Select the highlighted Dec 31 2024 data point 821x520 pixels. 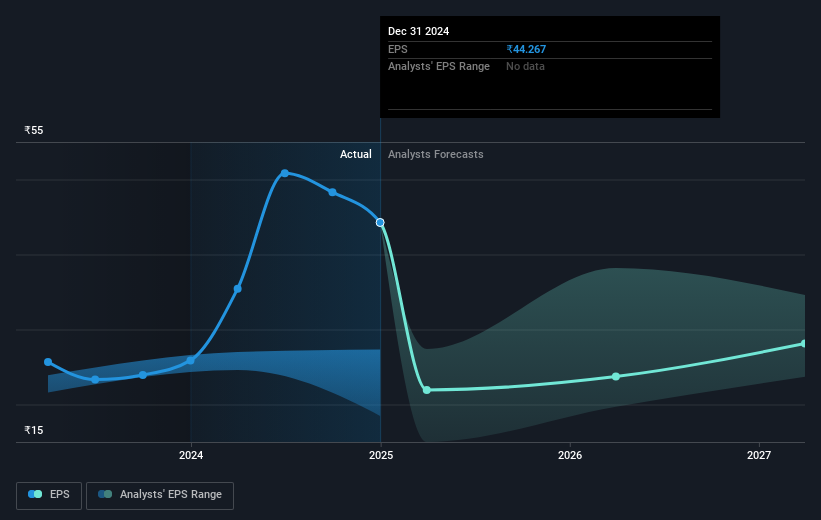tap(380, 223)
